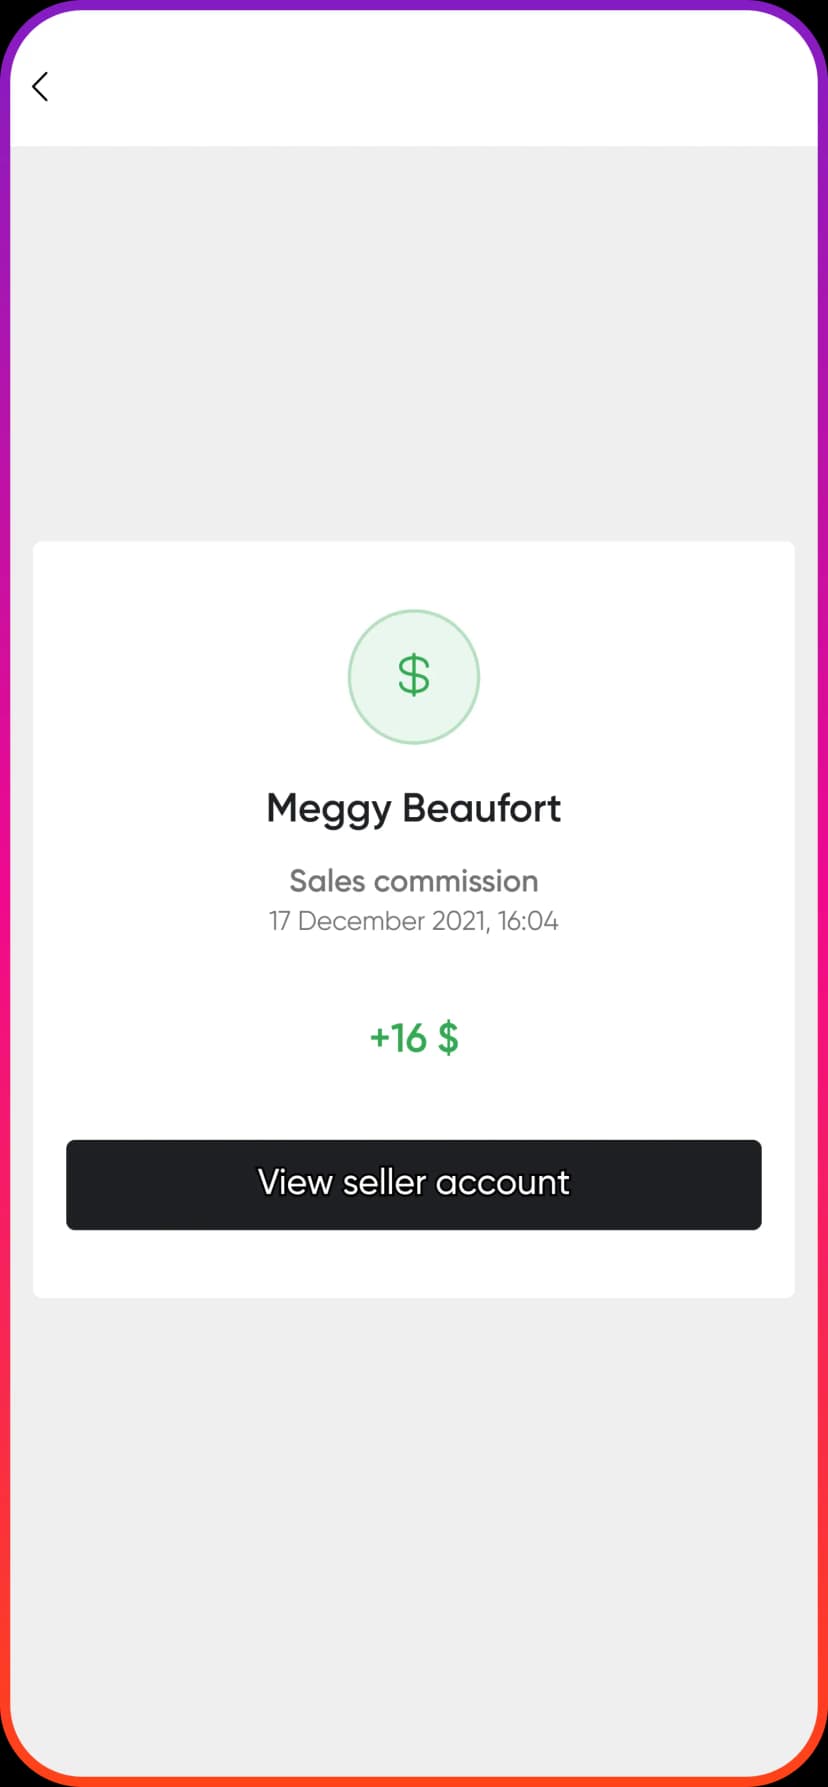Select the Meggy Beaufort name heading
The image size is (828, 1787).
414,809
